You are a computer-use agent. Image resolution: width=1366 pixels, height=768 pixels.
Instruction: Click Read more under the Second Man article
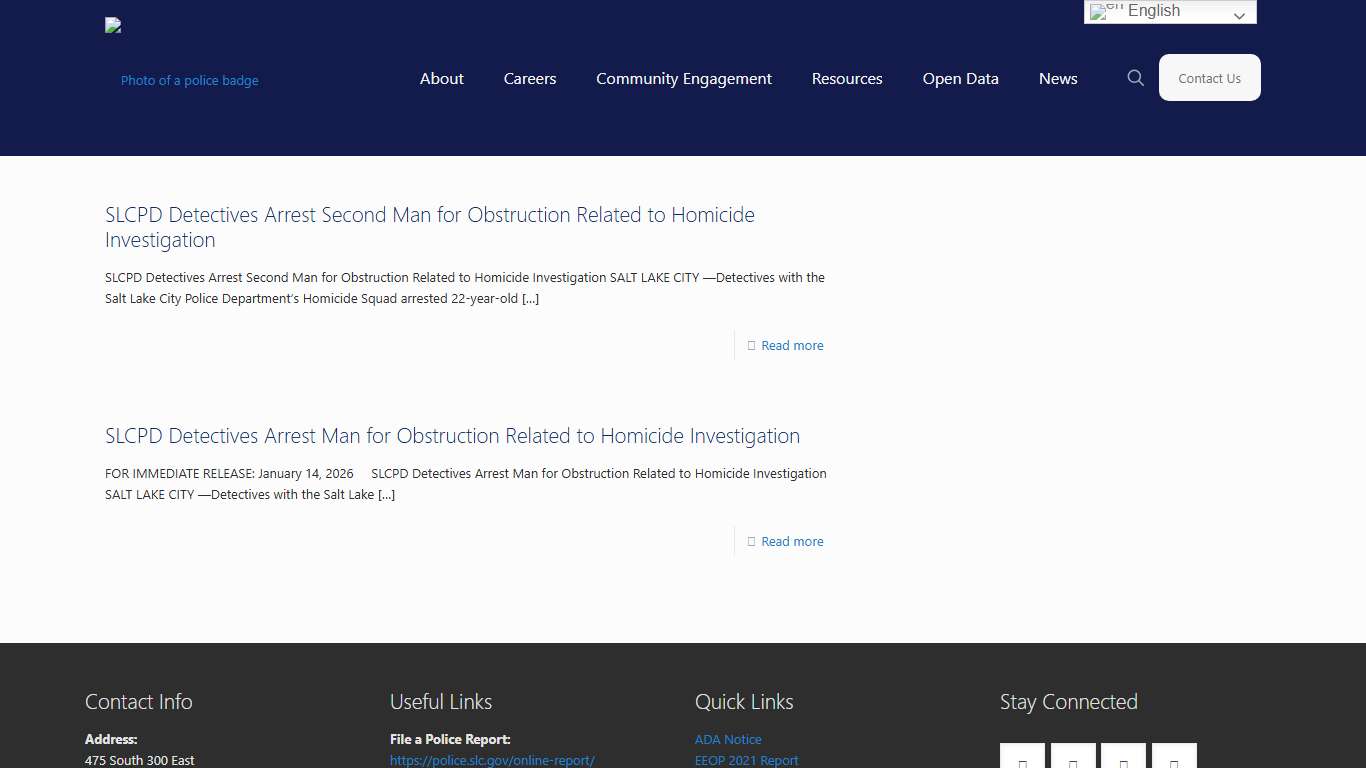tap(792, 346)
